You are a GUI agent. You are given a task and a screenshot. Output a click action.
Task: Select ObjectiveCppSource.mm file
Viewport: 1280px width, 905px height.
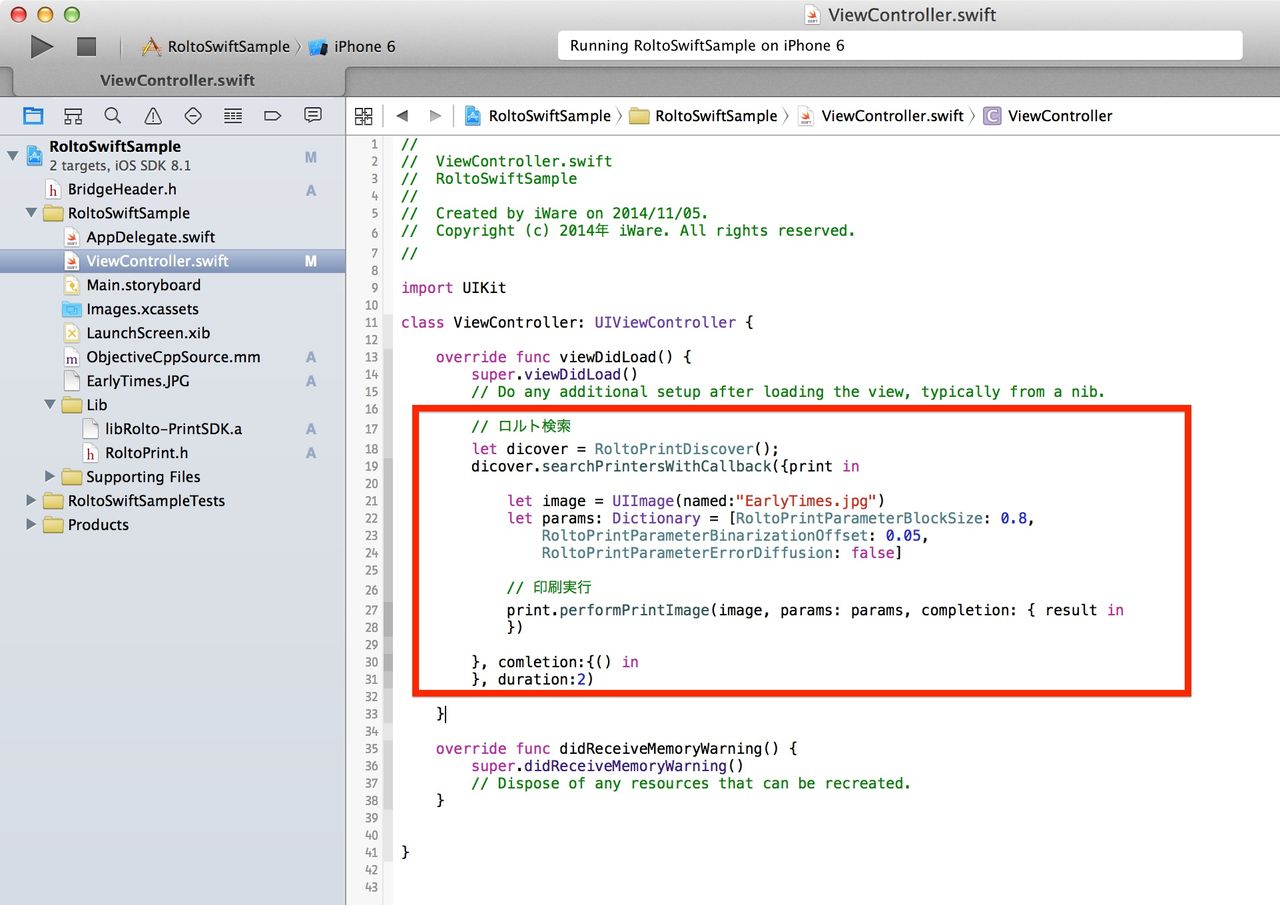[x=173, y=357]
